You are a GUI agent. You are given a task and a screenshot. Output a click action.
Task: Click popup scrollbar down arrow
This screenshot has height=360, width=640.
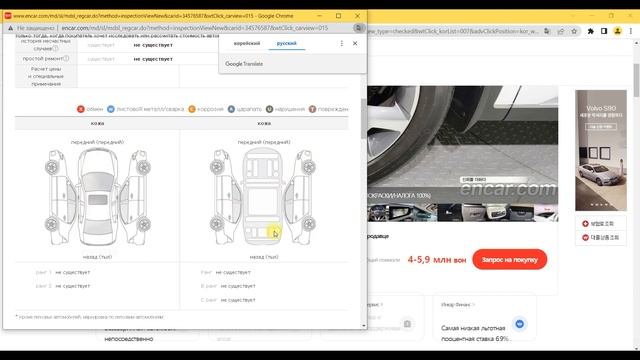pos(364,325)
